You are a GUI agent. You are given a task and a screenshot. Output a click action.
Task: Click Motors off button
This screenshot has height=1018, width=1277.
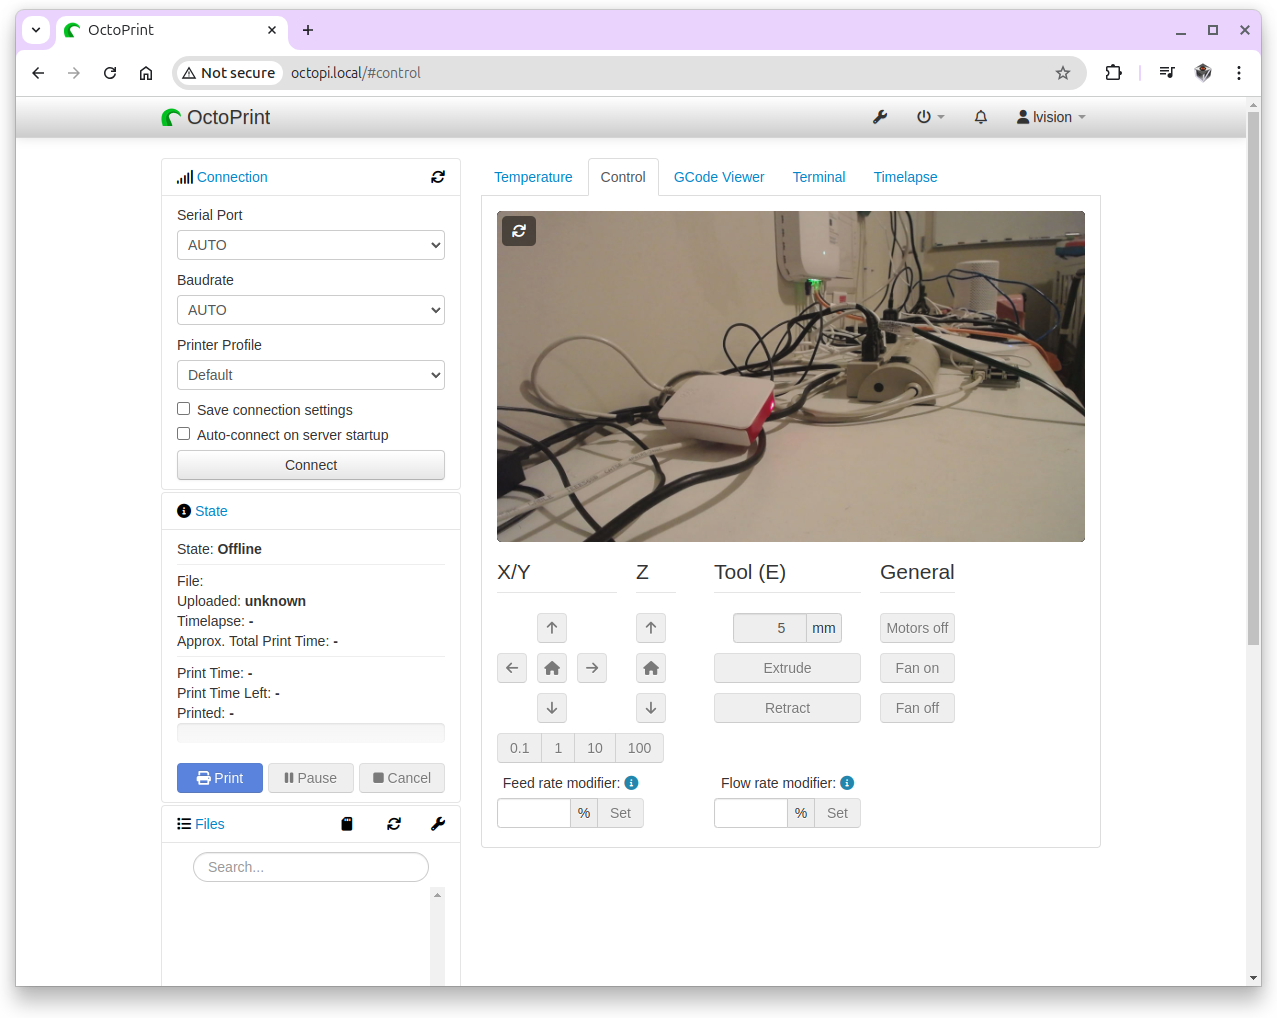(917, 628)
